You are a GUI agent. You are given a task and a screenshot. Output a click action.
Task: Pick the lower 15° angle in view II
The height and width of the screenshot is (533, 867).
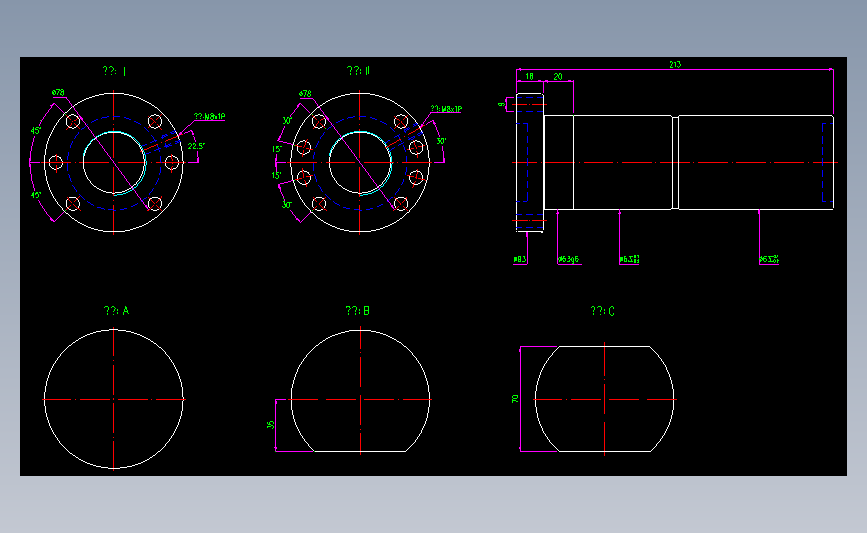[276, 175]
